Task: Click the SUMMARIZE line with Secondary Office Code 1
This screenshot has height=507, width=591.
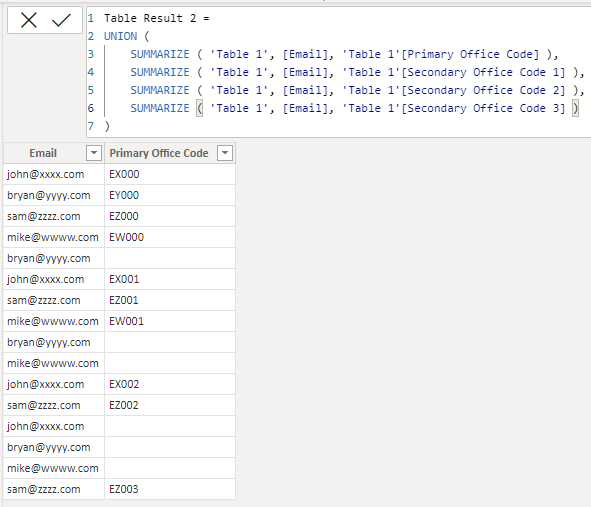Action: click(x=357, y=72)
